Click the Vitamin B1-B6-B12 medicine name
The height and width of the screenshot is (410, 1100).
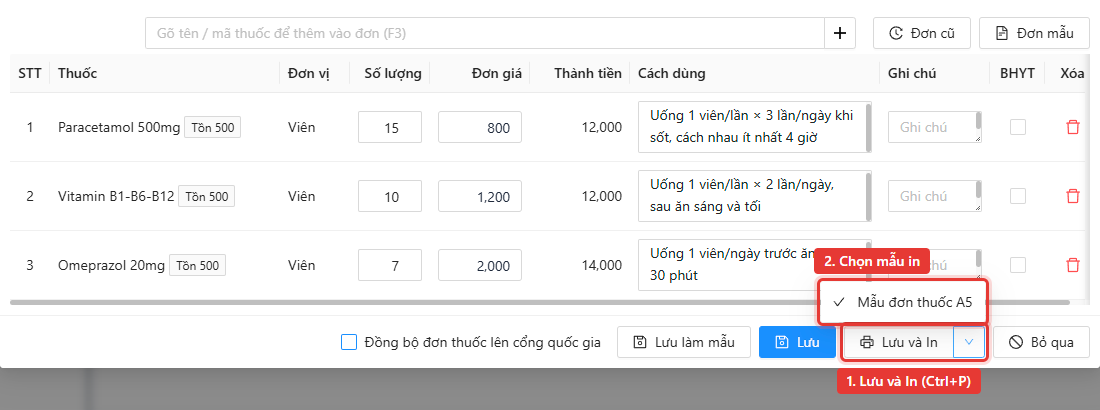click(116, 196)
